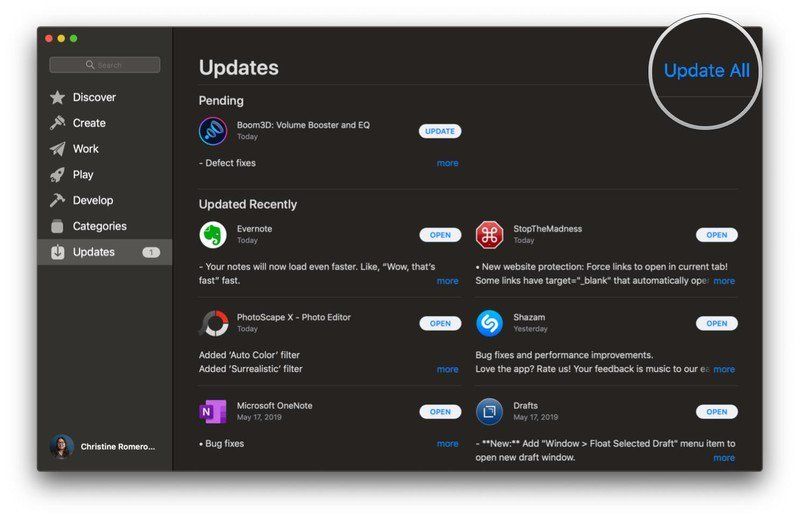Focus the Search input field
Screen dimensions: 800x520
[105, 65]
